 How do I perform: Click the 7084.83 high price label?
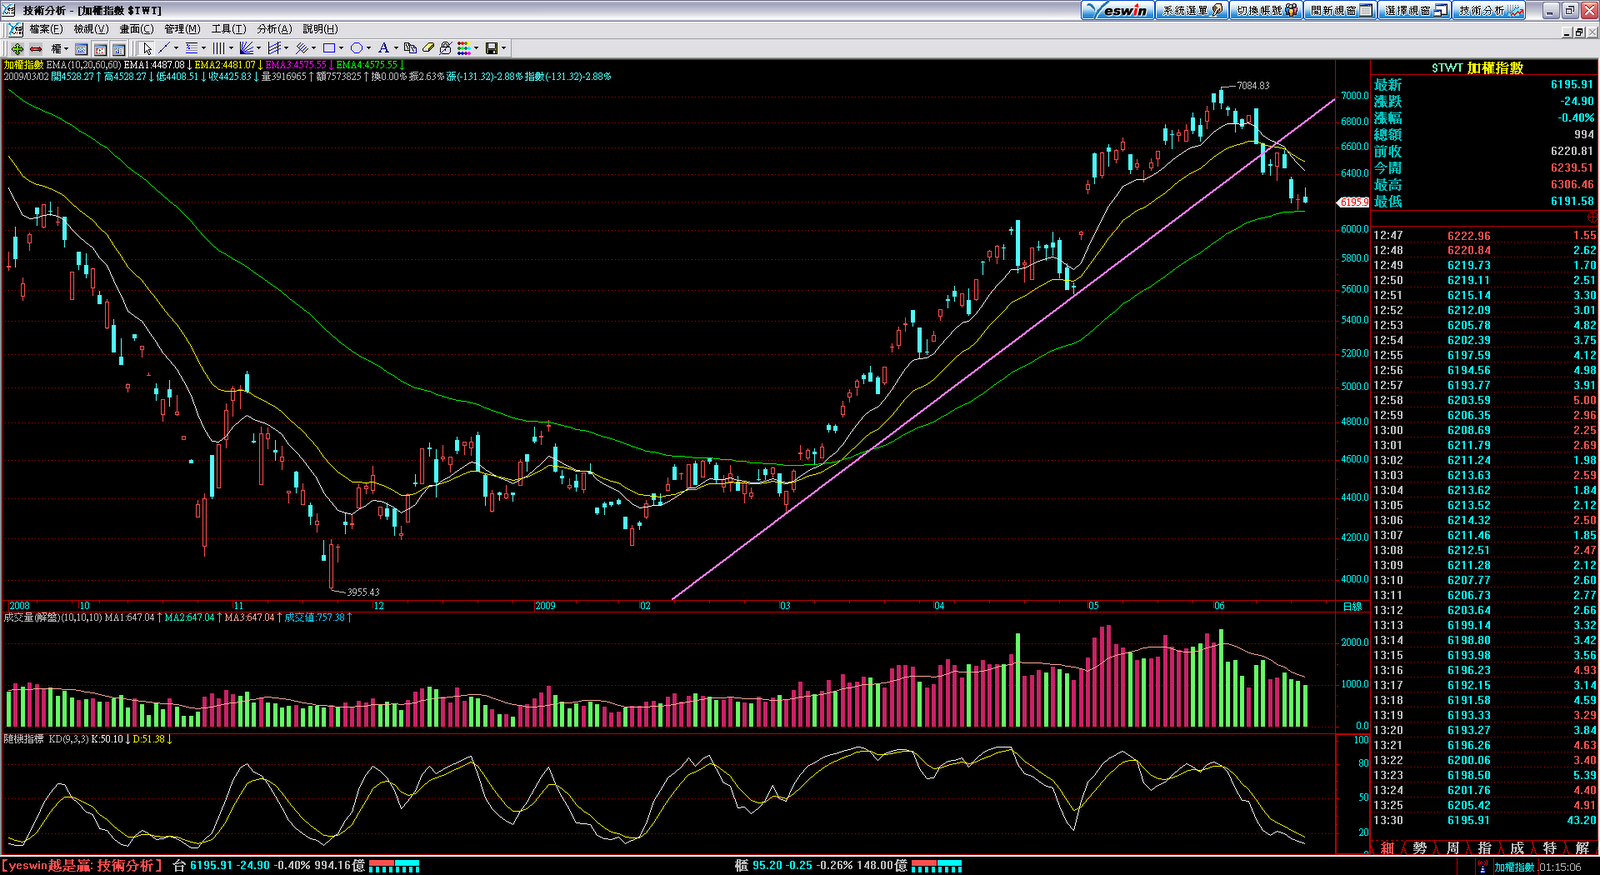(1253, 85)
